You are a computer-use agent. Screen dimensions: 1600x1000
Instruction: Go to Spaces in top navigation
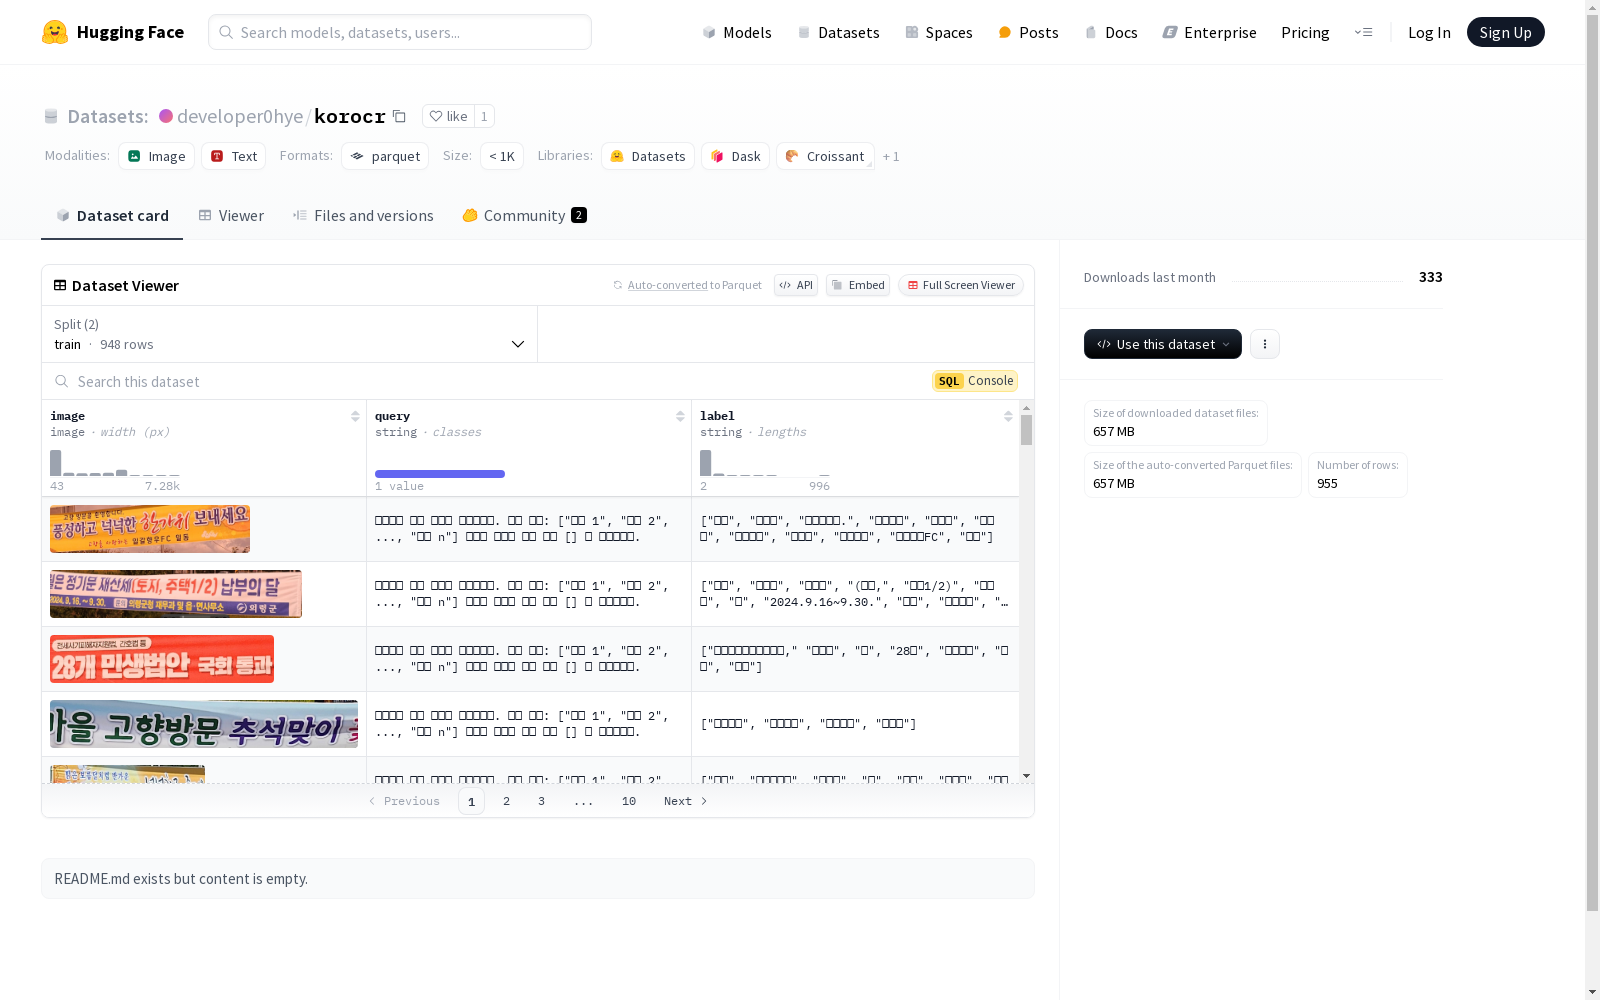click(939, 32)
